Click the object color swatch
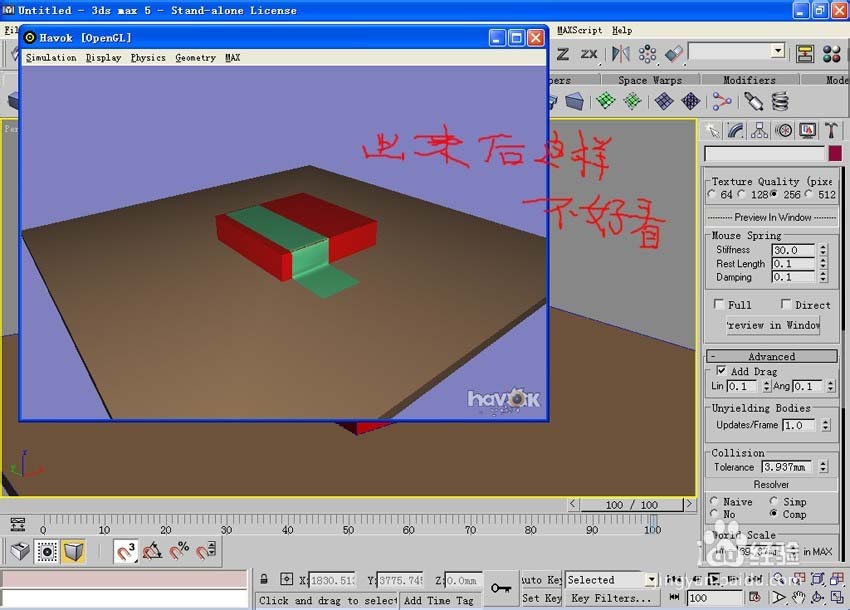 835,153
